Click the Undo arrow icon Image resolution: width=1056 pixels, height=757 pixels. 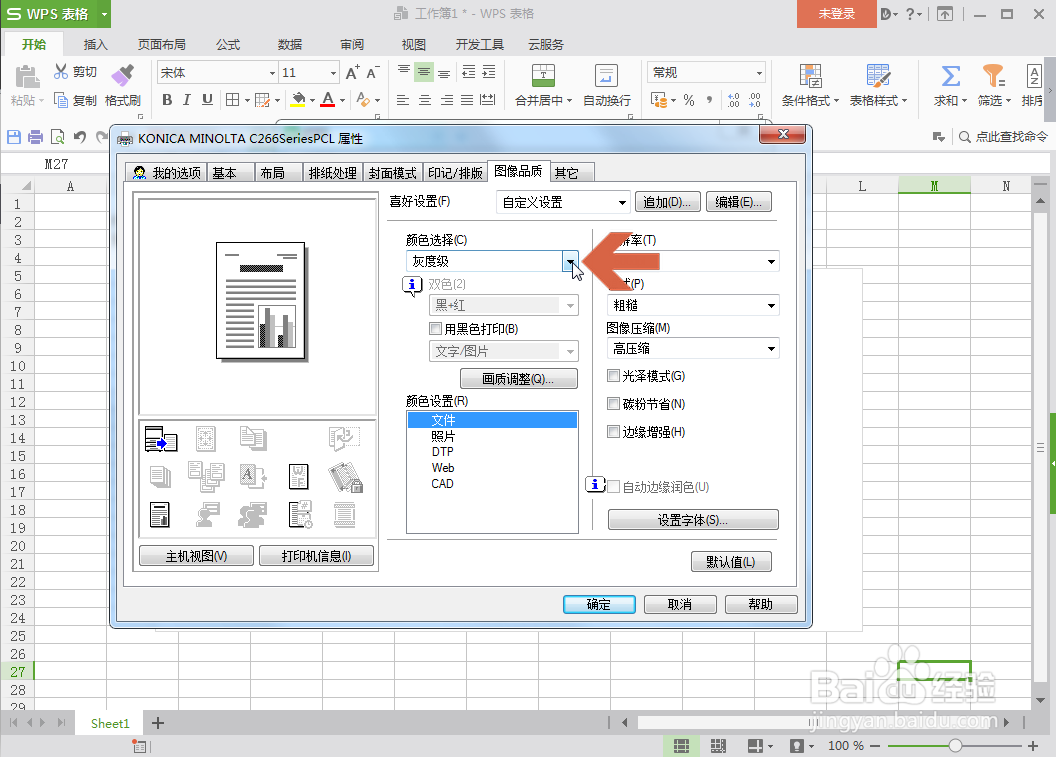(x=79, y=137)
